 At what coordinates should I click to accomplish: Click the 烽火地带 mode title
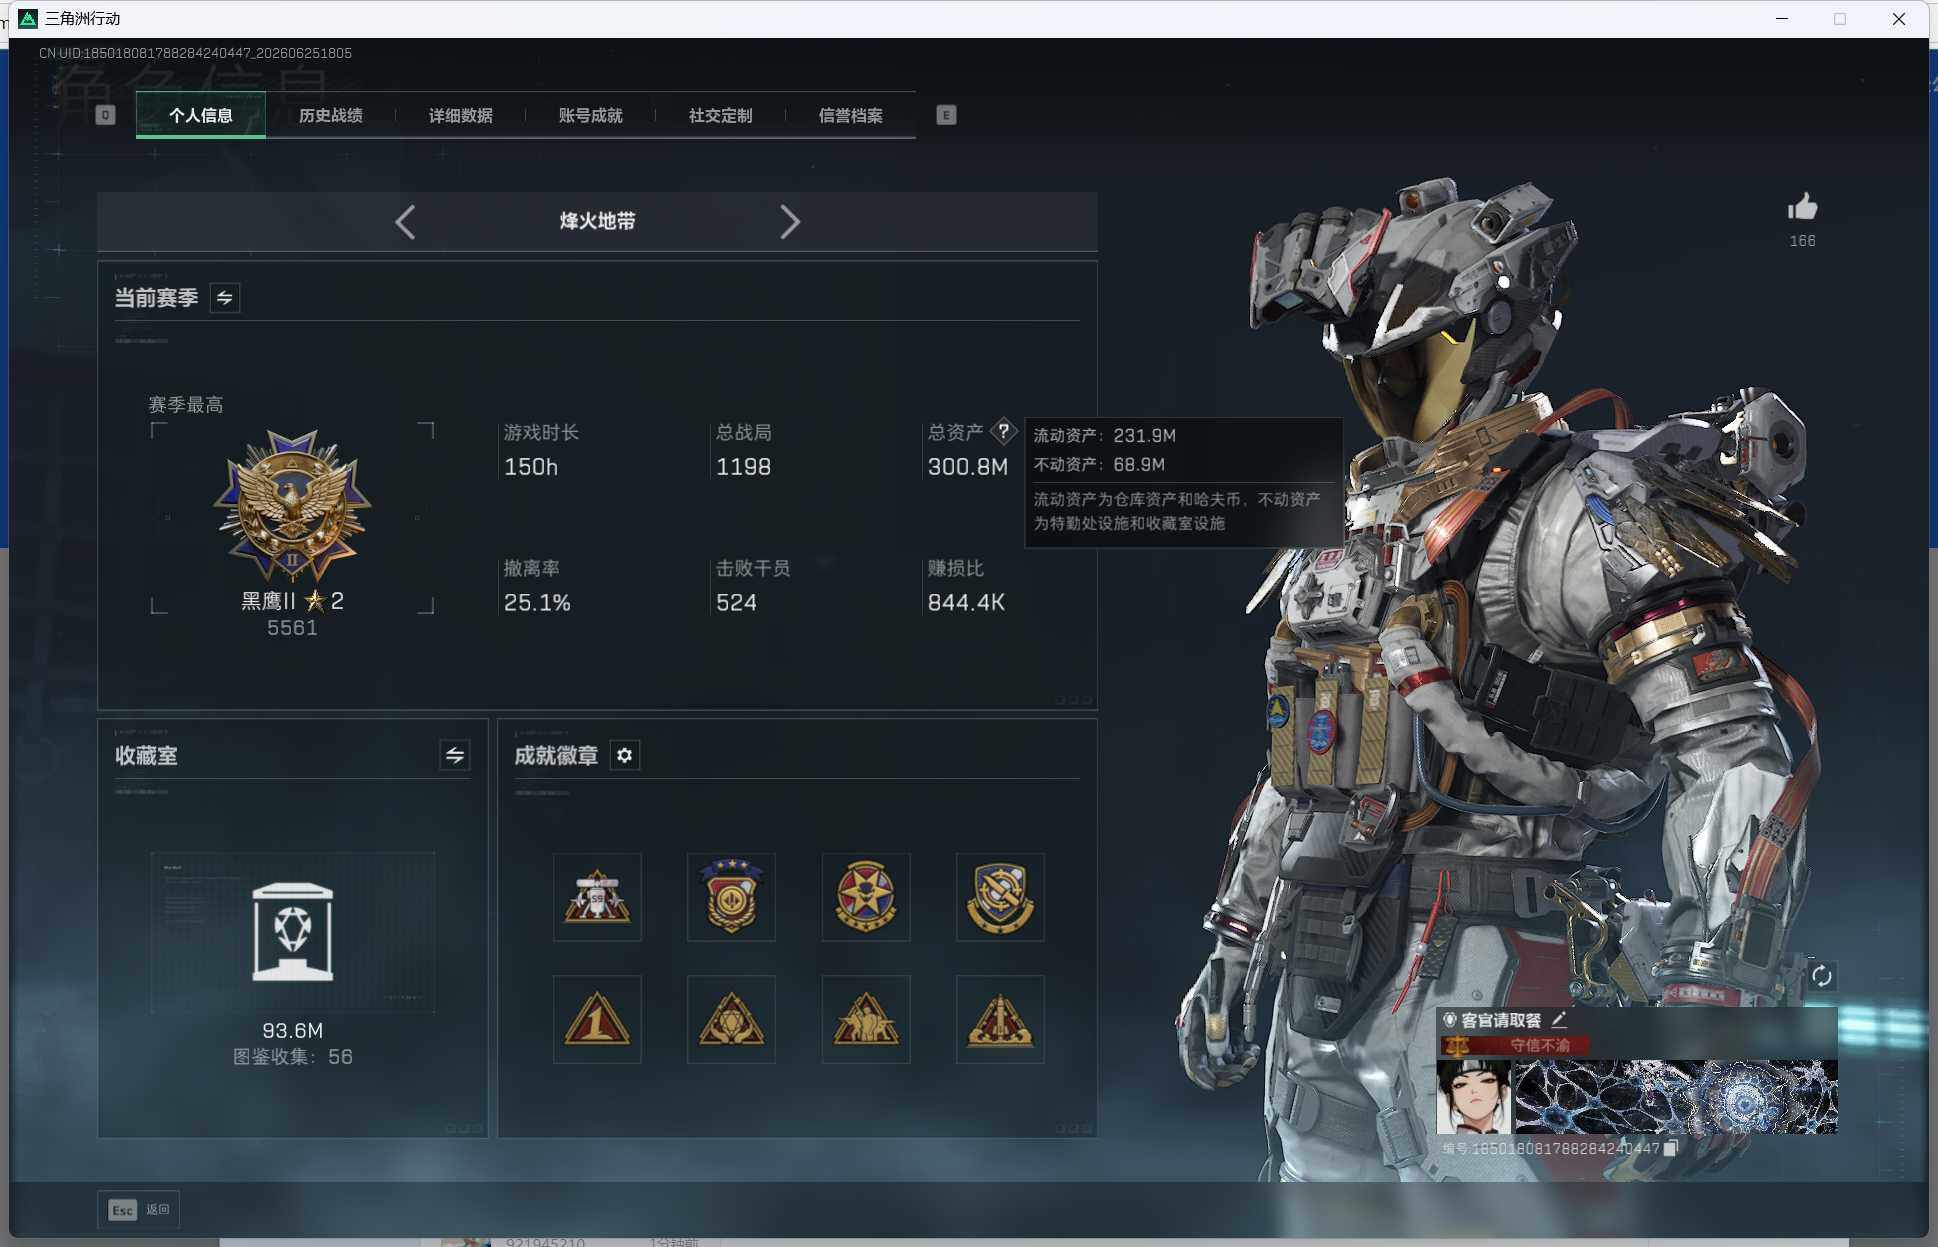597,222
